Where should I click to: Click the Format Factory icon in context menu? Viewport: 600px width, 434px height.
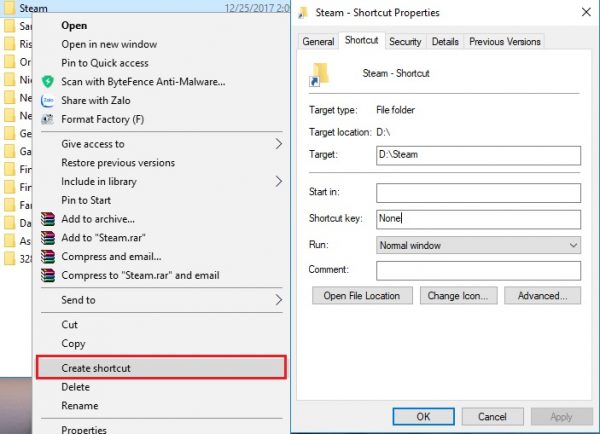click(47, 119)
